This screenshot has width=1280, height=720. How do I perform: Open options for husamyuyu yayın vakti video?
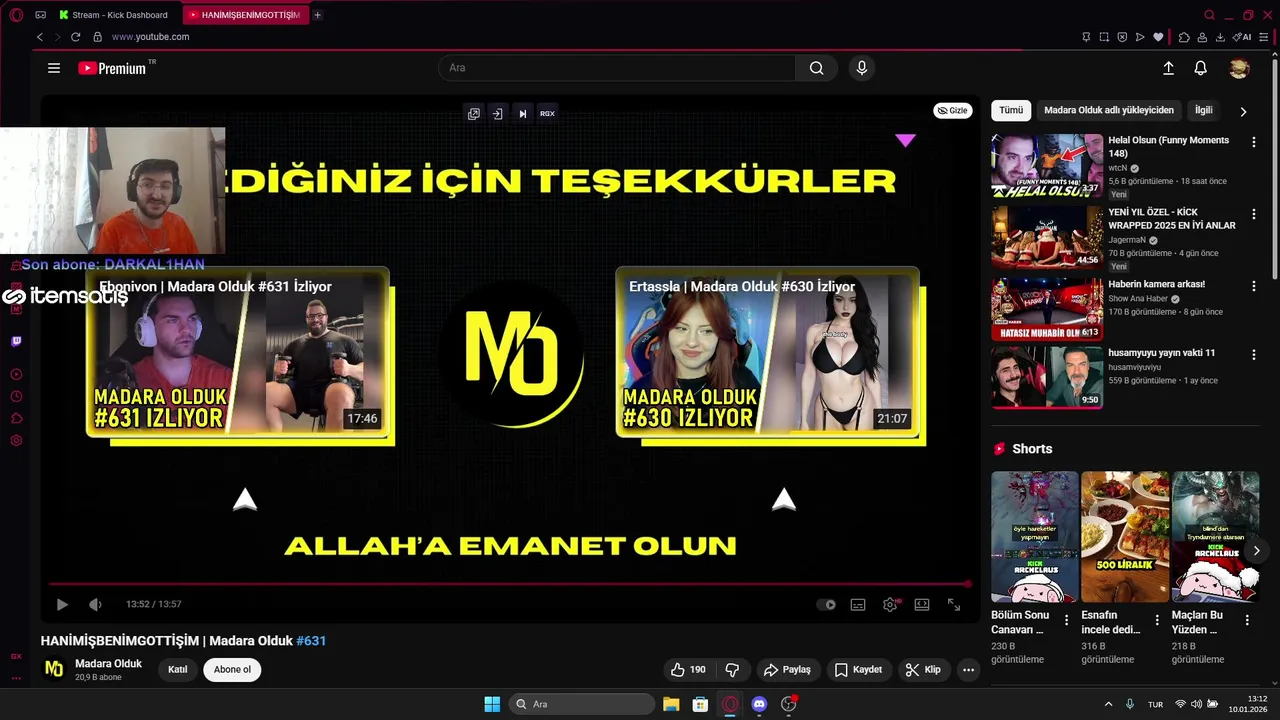pos(1254,355)
